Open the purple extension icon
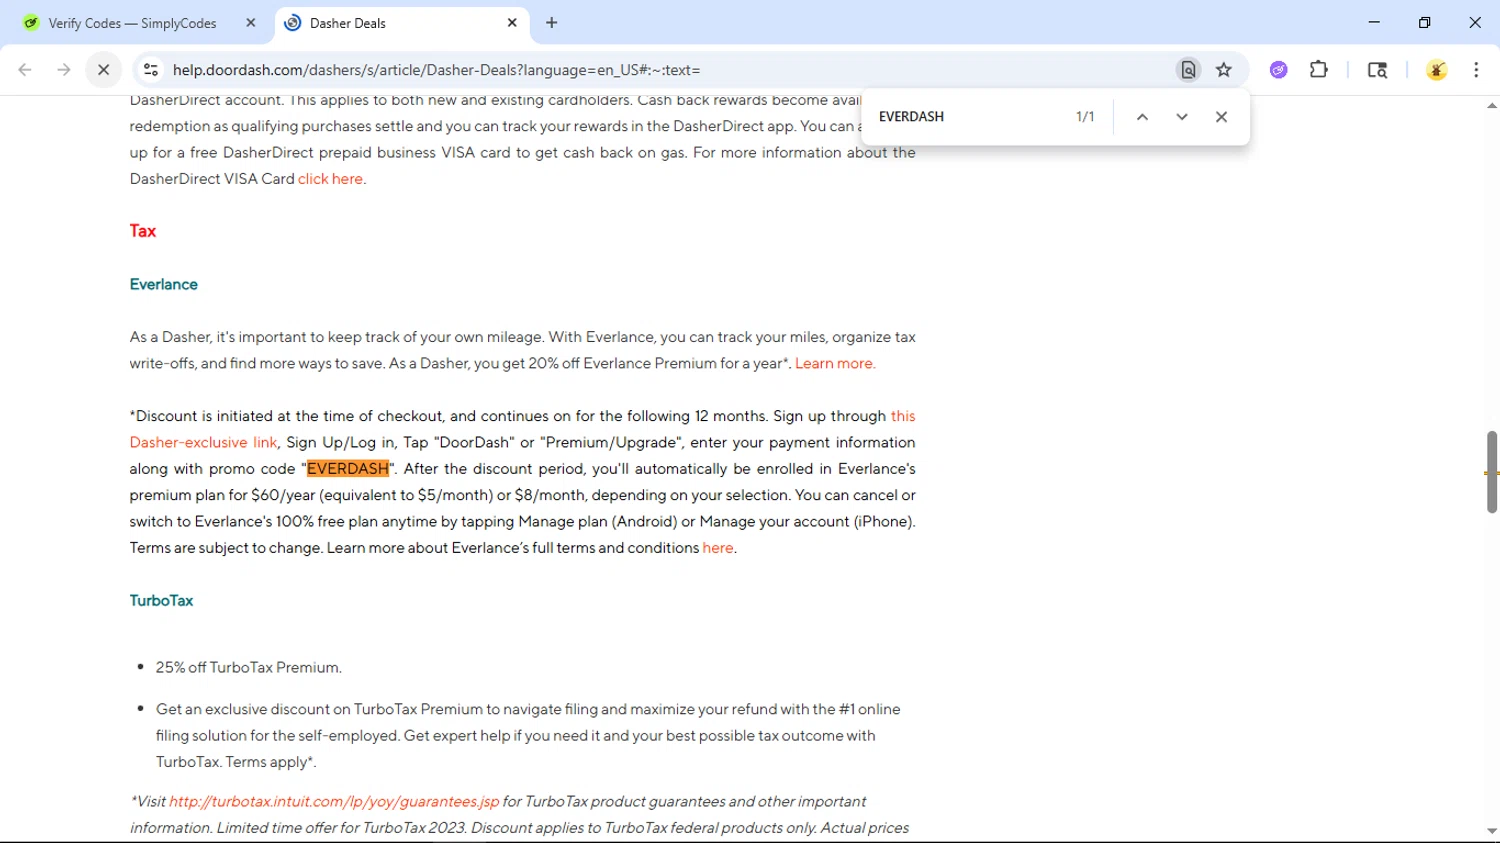The image size is (1500, 843). coord(1279,70)
